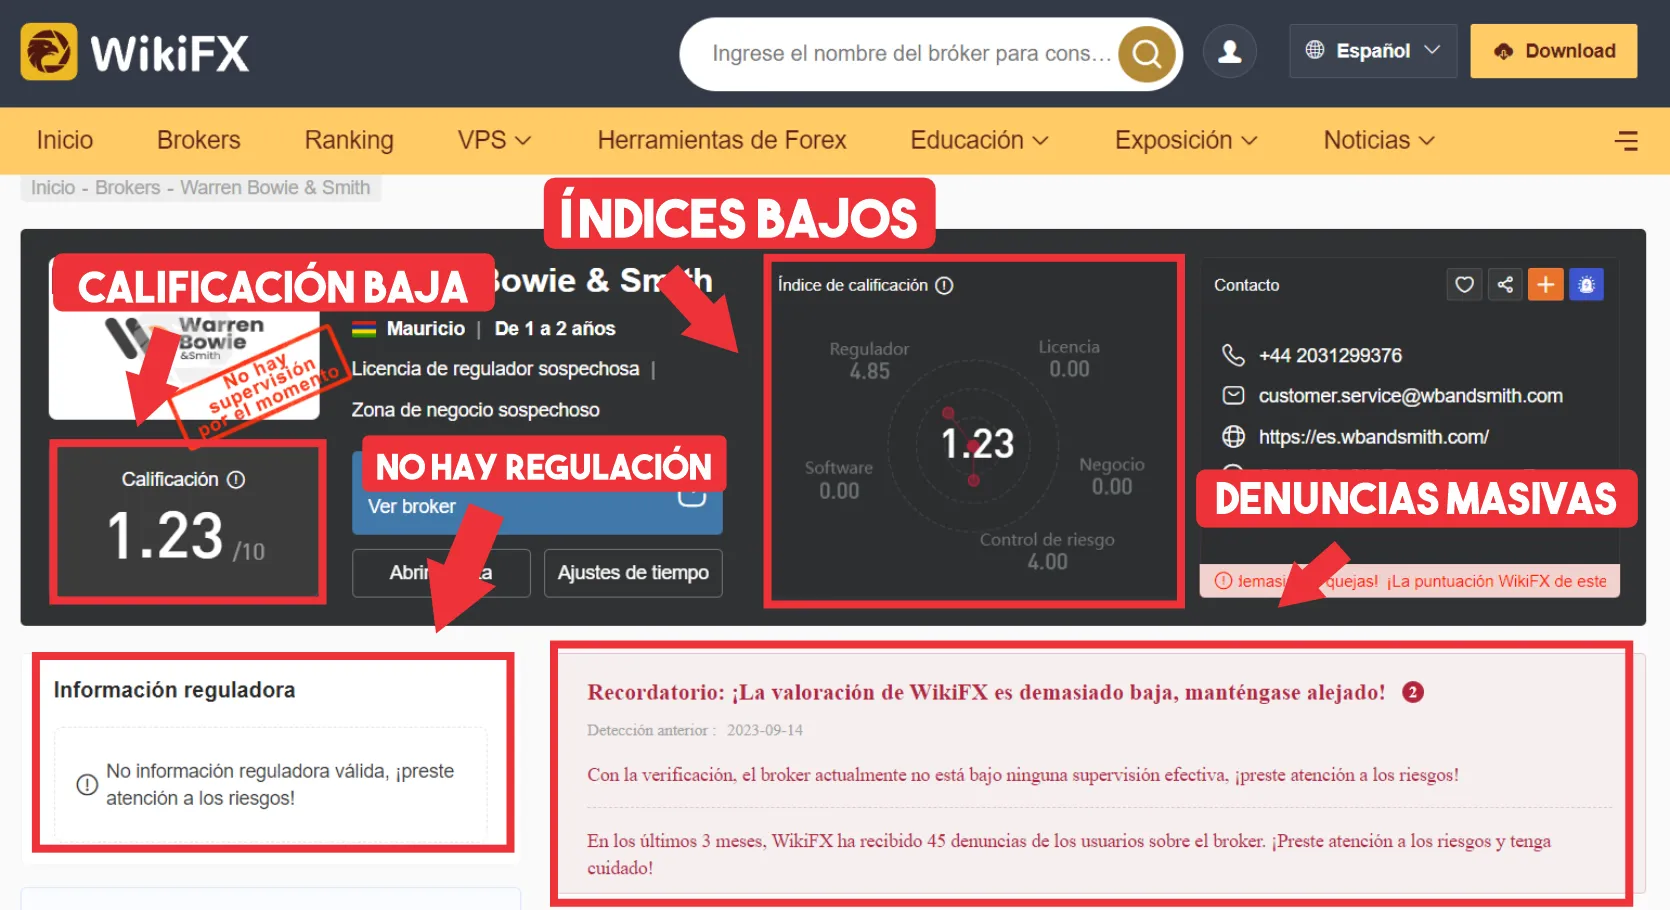1670x910 pixels.
Task: Open the Brokers menu item
Action: click(199, 141)
